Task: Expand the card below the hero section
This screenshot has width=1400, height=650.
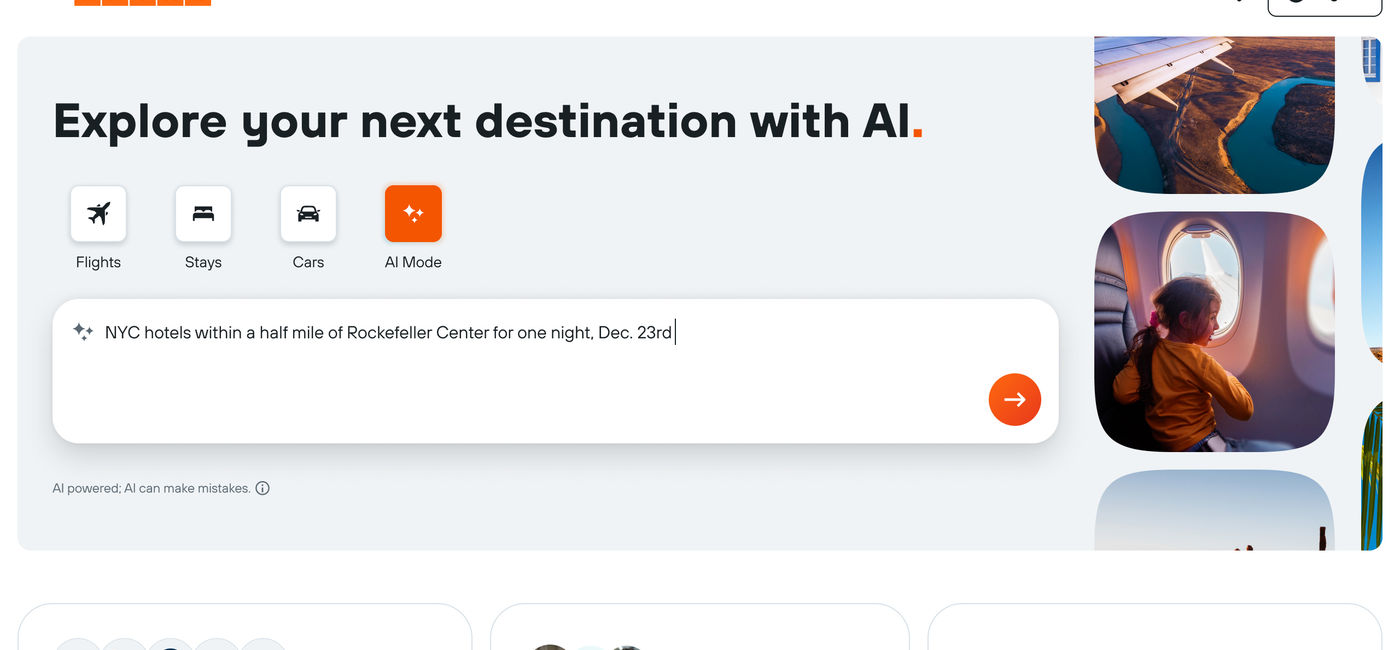Action: [245, 625]
